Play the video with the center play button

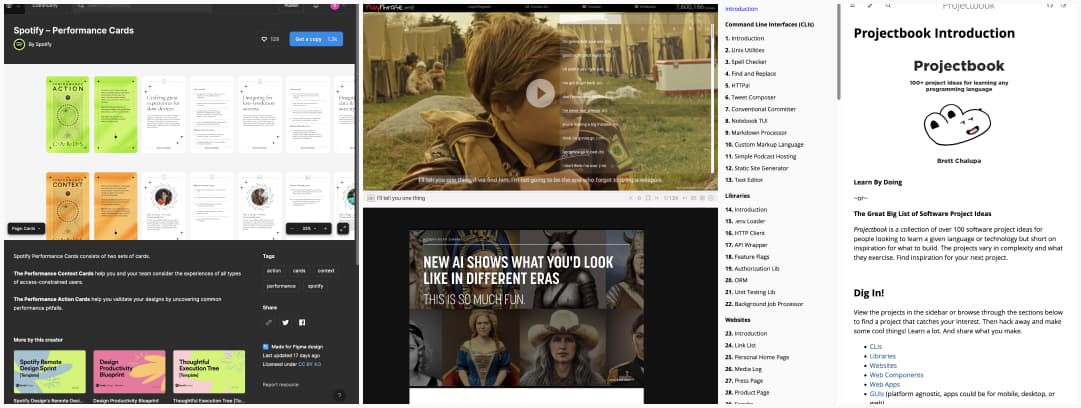[x=540, y=93]
